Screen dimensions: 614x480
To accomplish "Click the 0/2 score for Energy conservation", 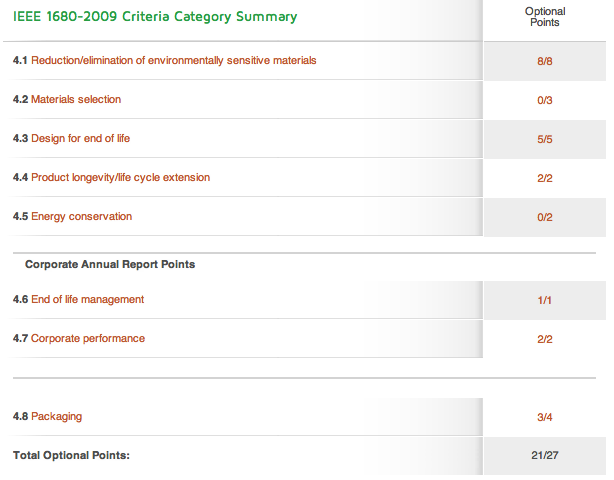I will point(545,217).
